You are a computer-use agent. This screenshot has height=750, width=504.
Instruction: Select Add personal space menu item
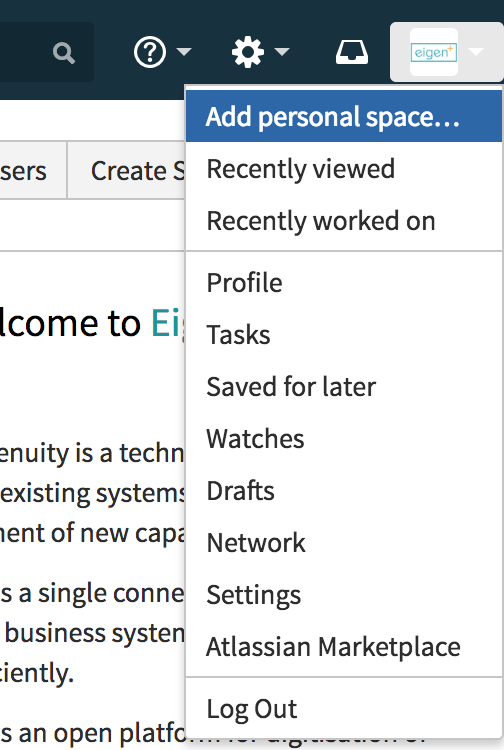click(344, 116)
